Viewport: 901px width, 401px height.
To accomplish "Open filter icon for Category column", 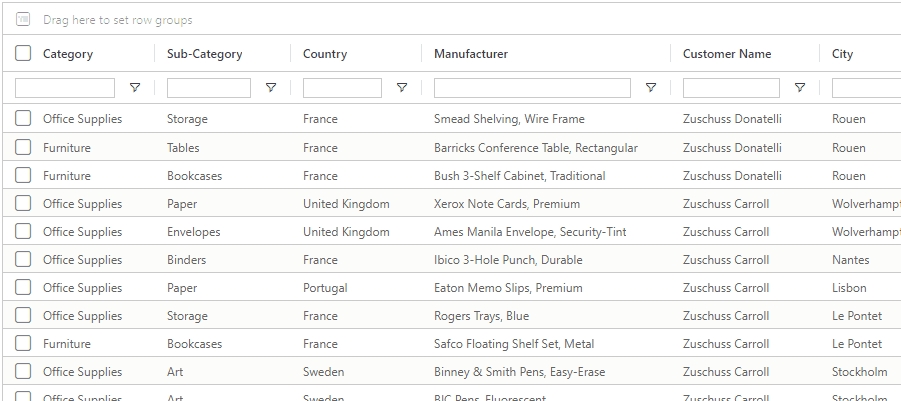I will (x=135, y=88).
